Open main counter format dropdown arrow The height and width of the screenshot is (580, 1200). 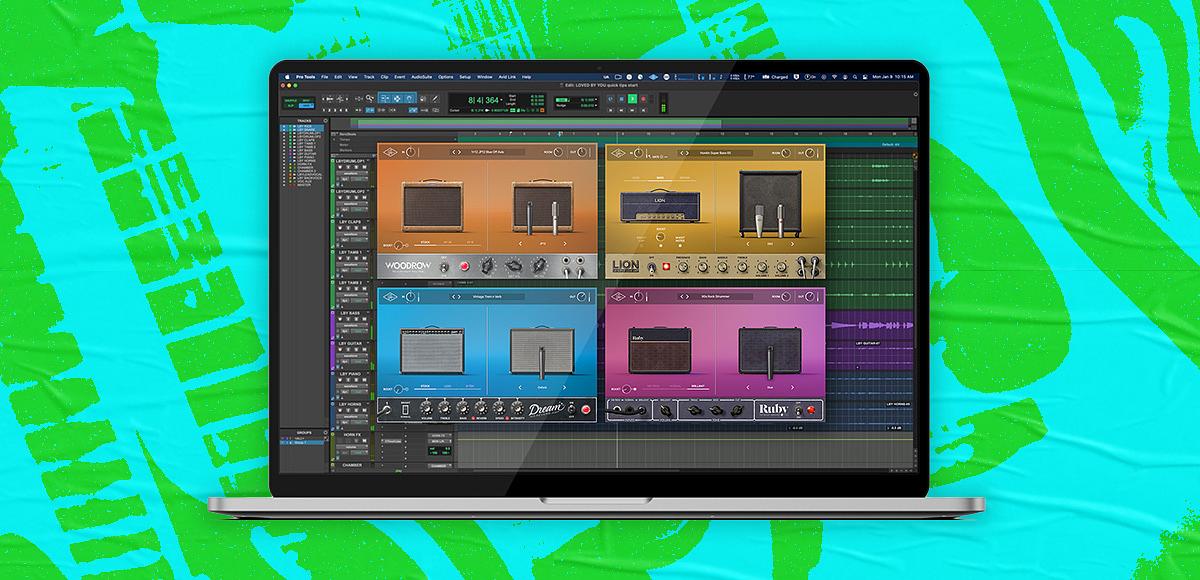pos(501,100)
